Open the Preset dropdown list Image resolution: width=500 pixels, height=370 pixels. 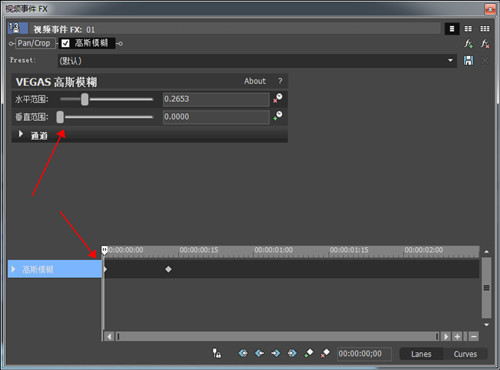point(450,61)
